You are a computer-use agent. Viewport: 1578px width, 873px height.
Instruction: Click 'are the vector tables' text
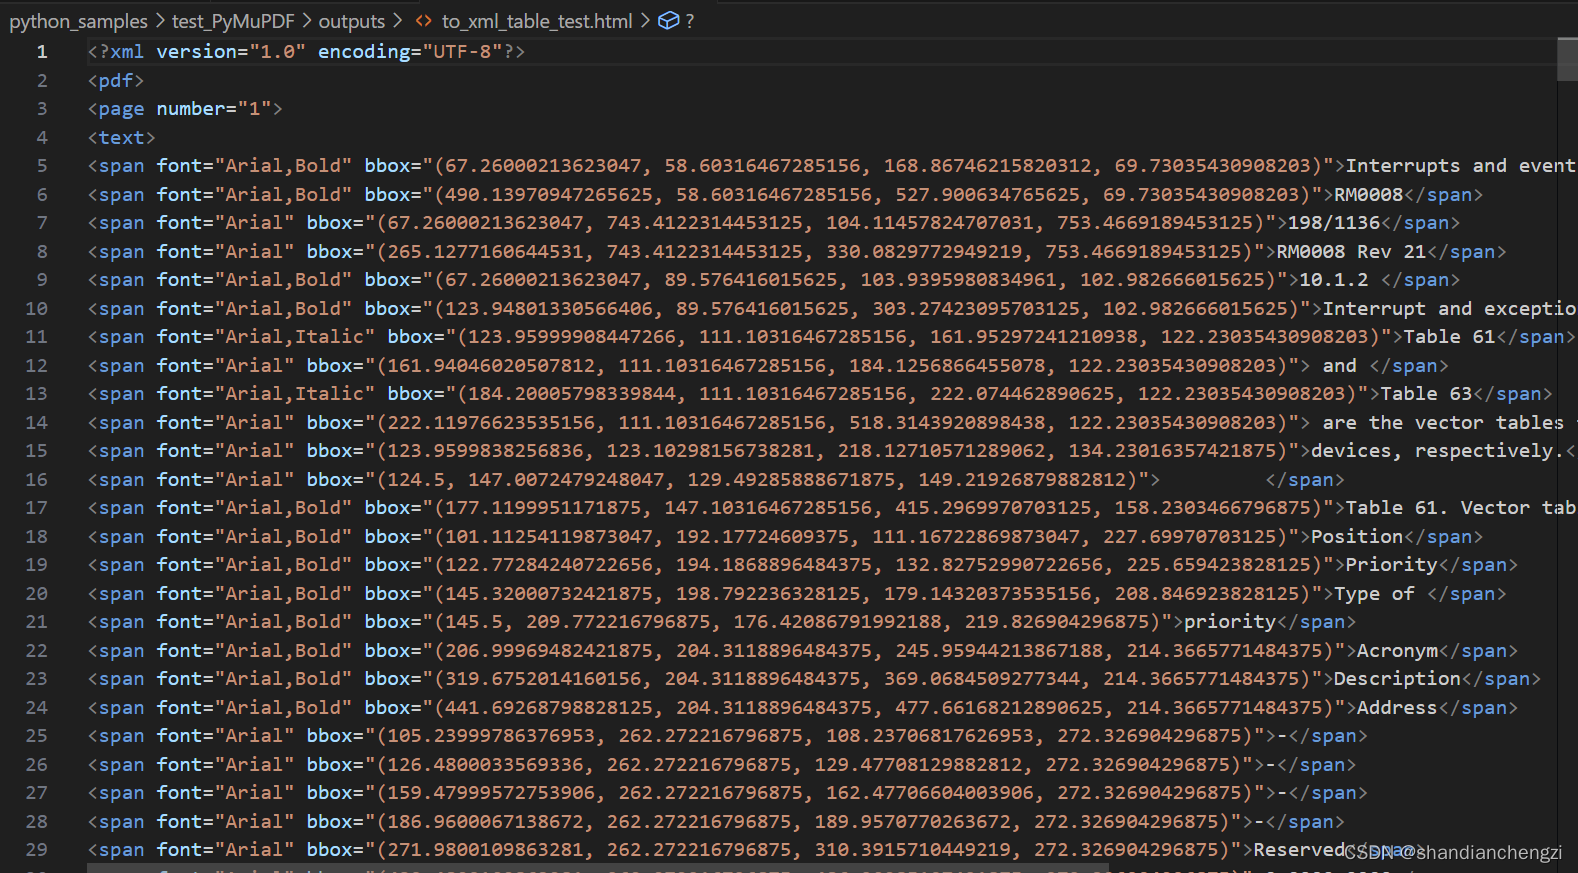pos(1443,423)
